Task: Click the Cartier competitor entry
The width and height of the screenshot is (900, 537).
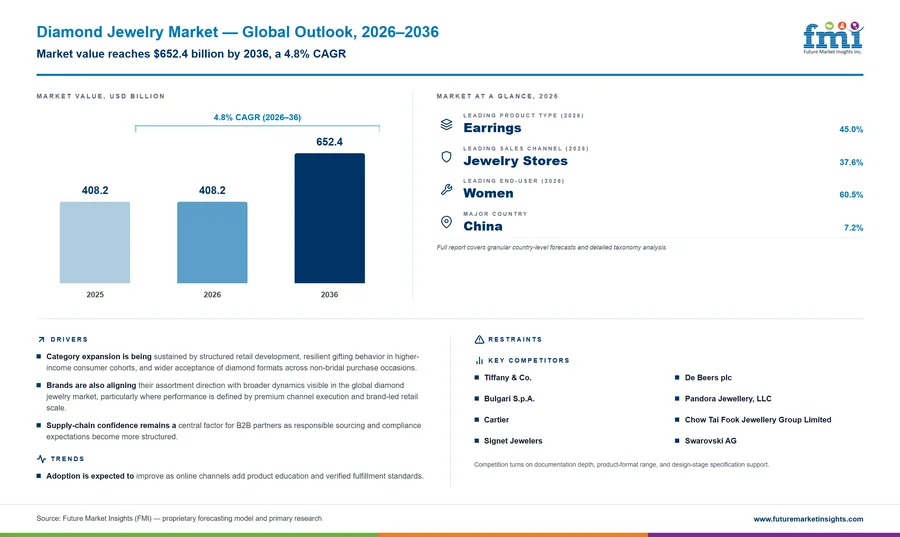Action: [x=496, y=420]
